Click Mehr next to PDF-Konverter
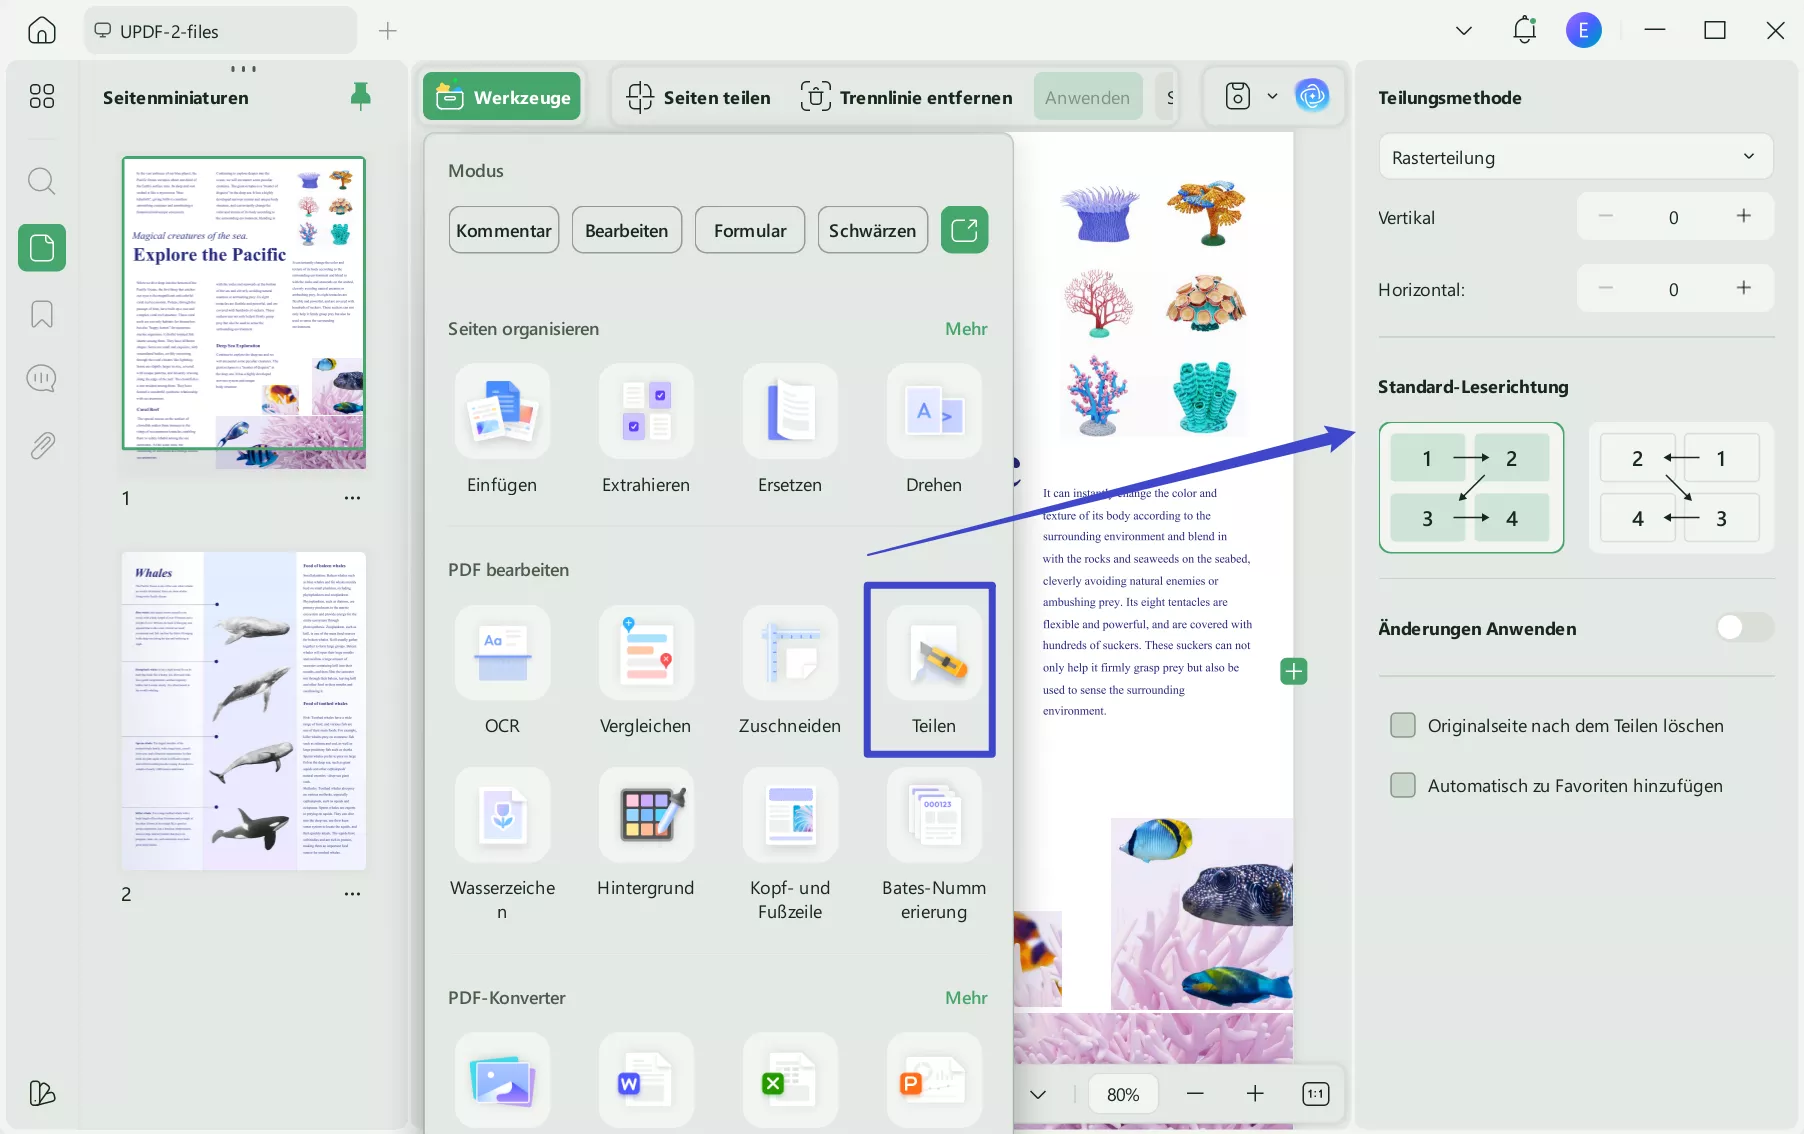 click(966, 997)
